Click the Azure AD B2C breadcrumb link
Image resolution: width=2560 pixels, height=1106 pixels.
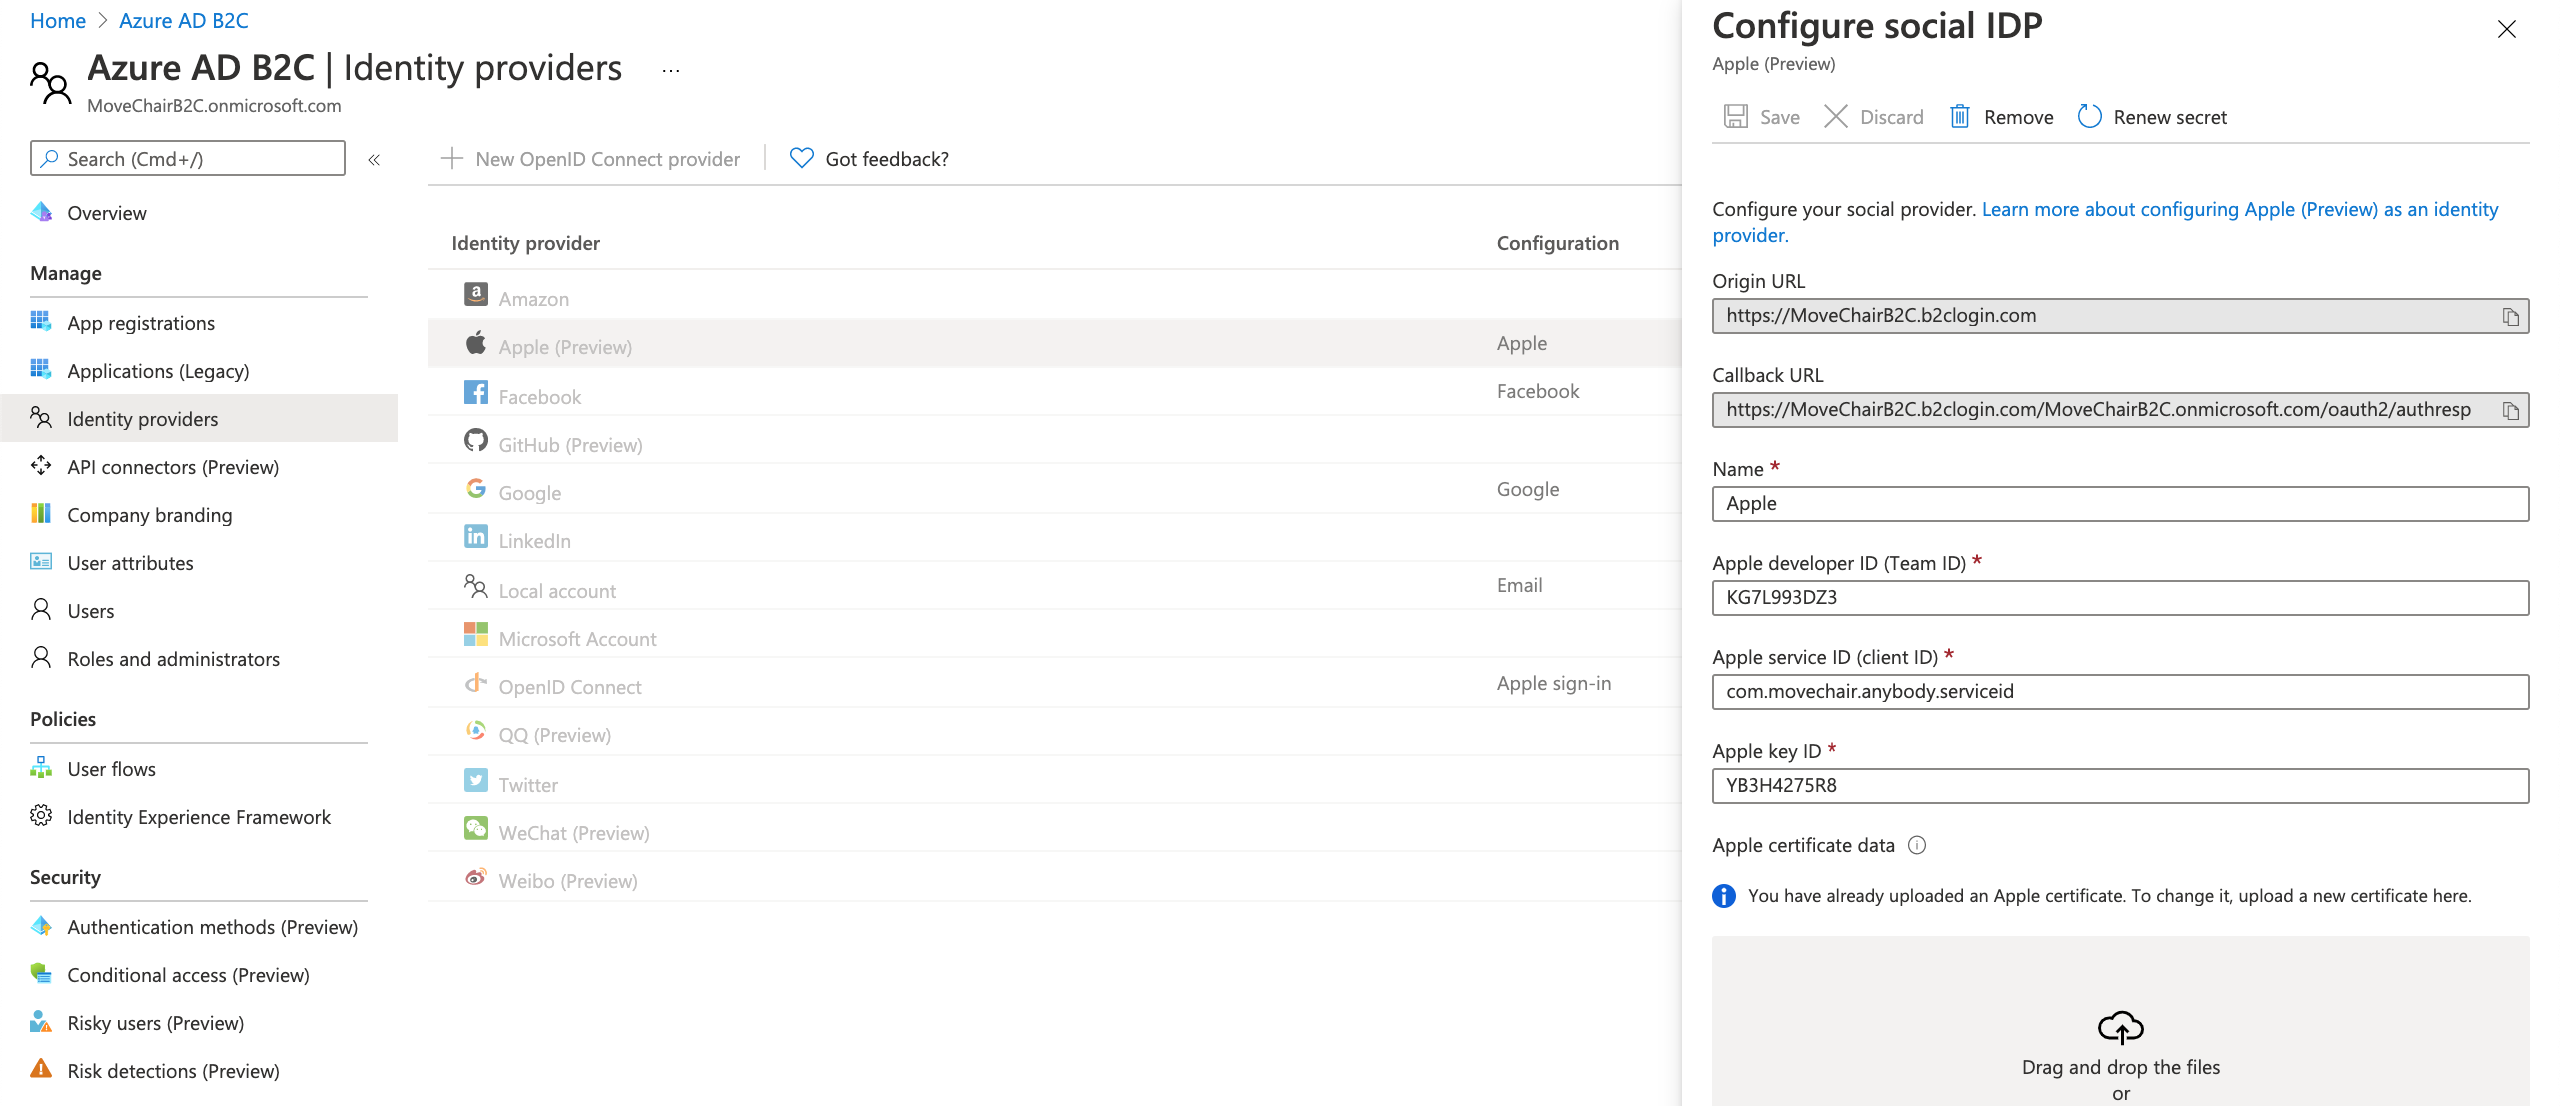click(x=184, y=21)
